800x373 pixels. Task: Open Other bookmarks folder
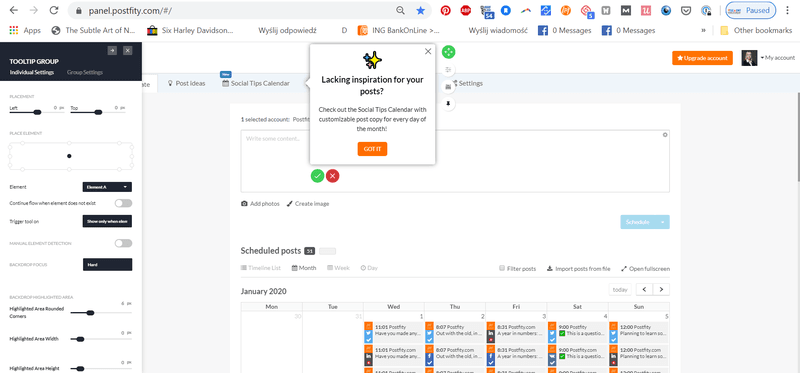coord(756,31)
